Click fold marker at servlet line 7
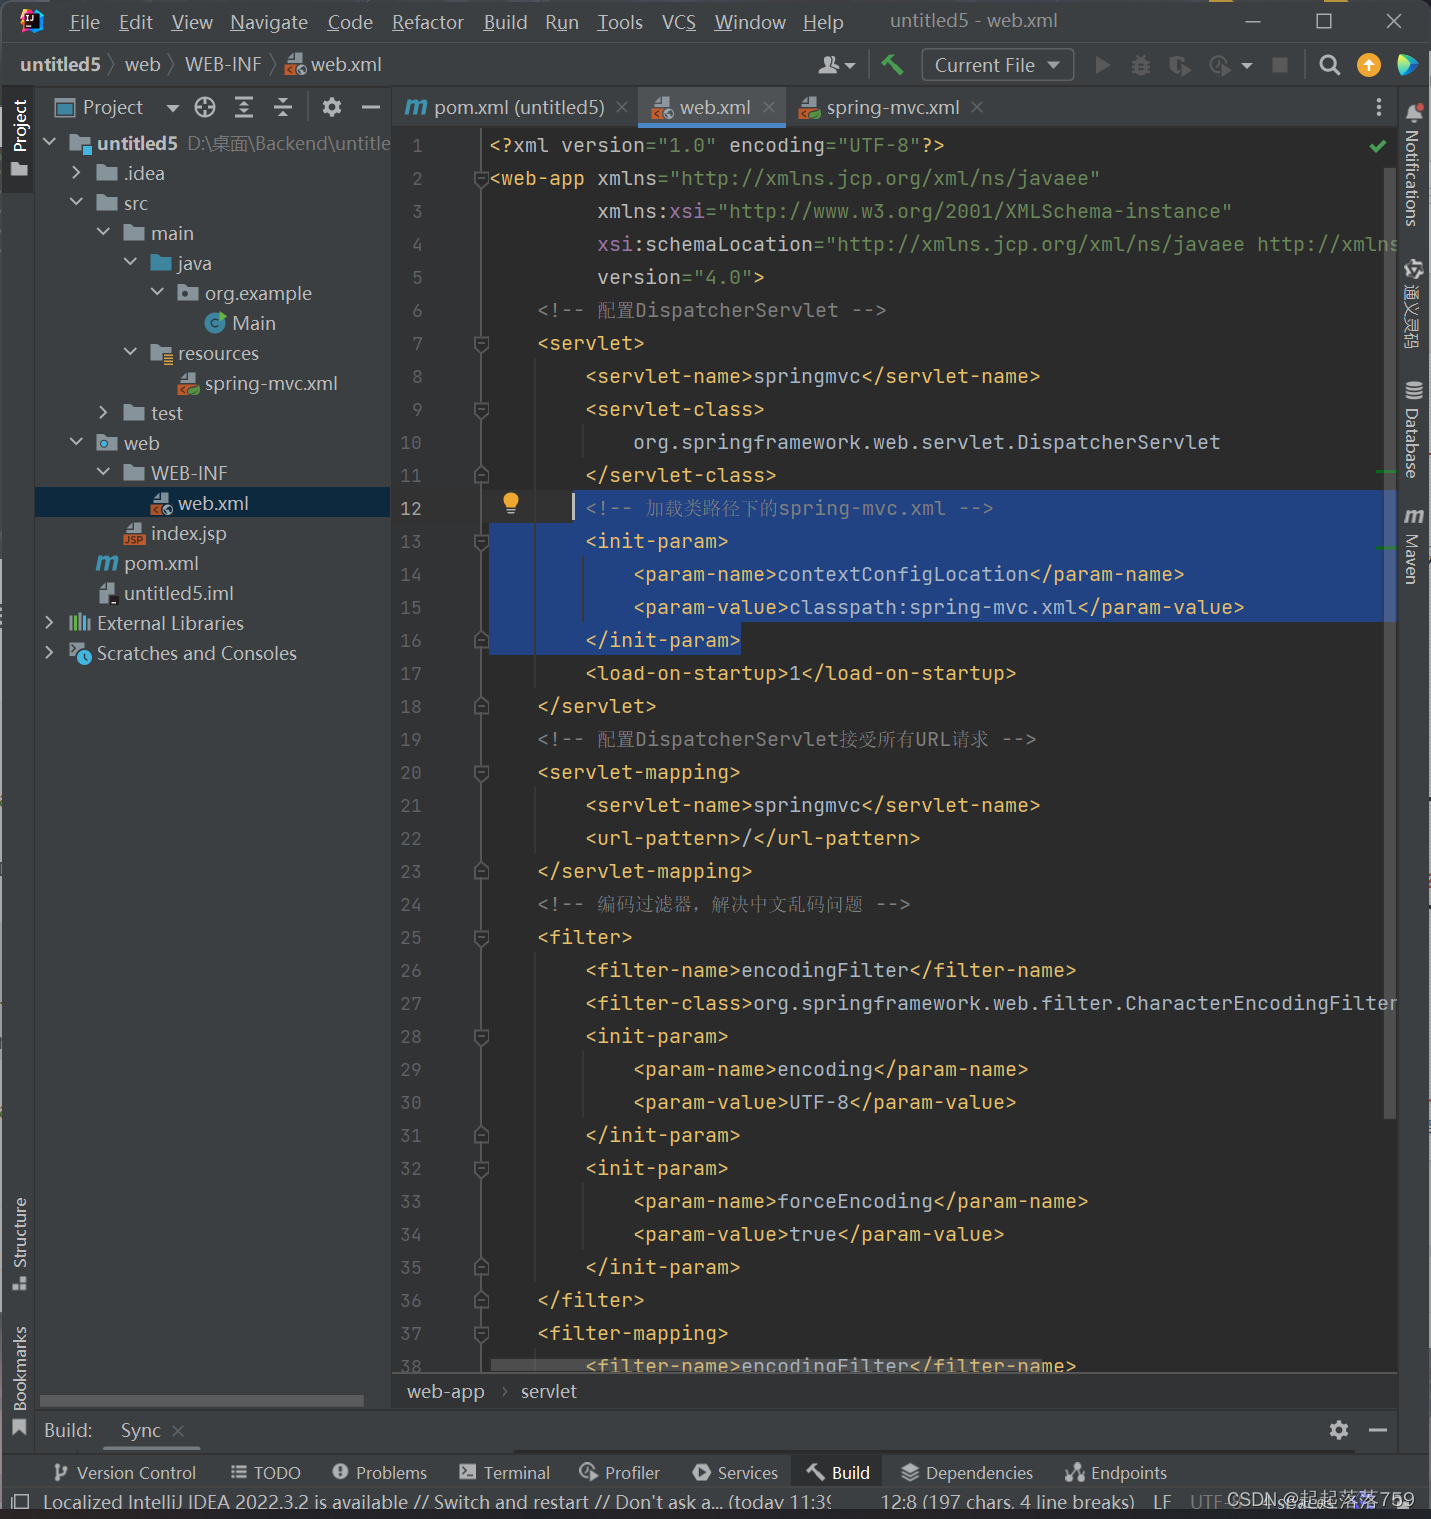The width and height of the screenshot is (1431, 1519). [x=481, y=344]
